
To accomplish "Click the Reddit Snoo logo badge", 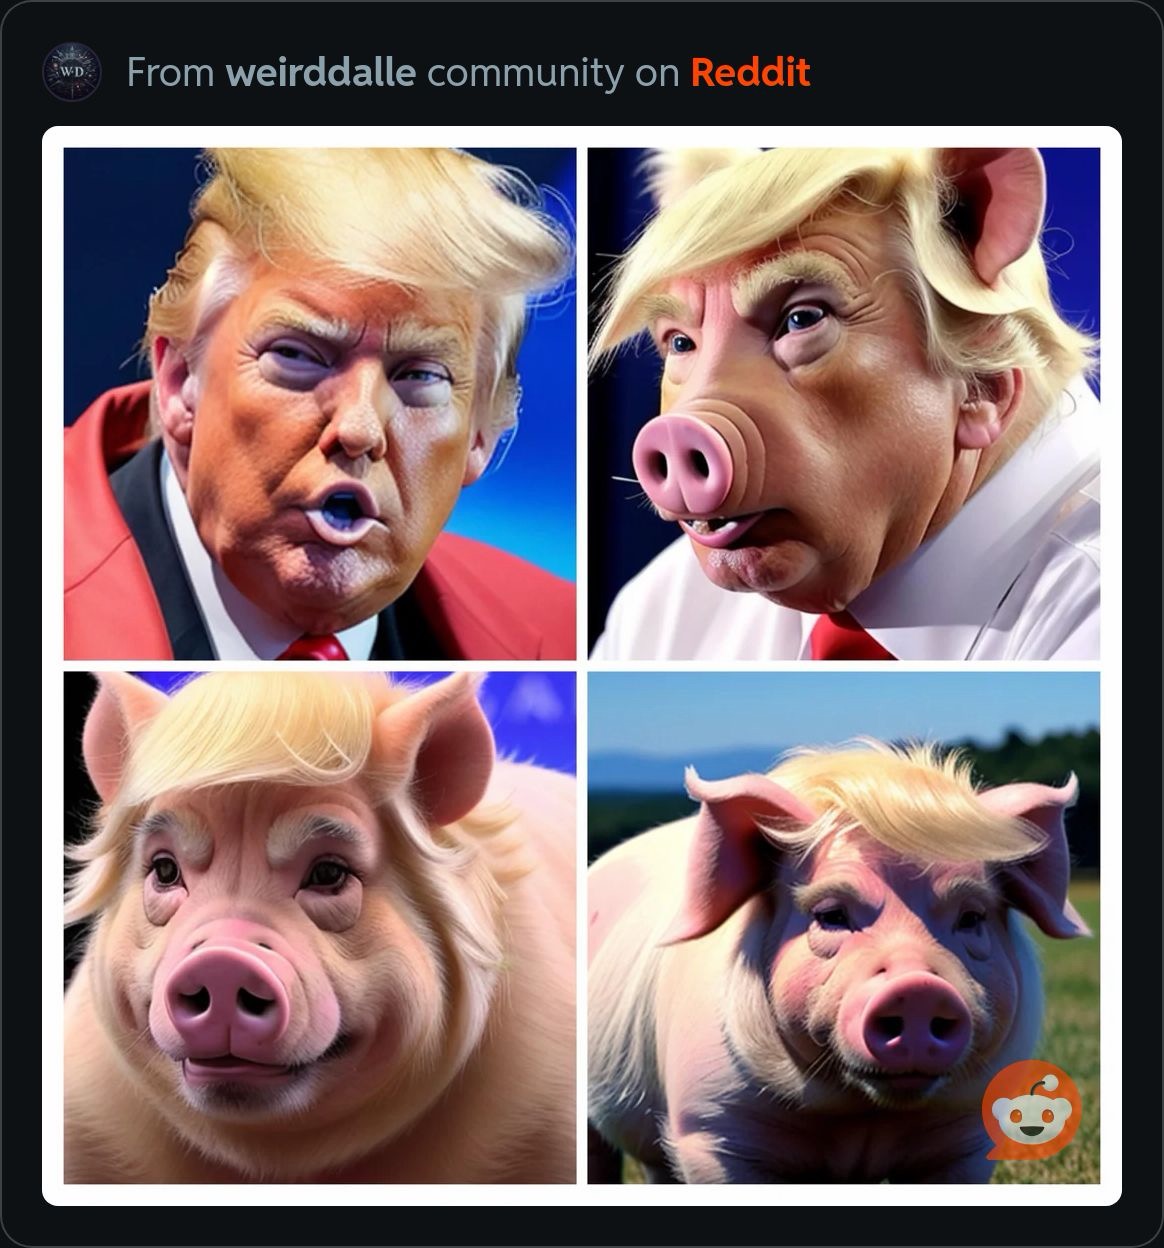I will (1030, 1110).
